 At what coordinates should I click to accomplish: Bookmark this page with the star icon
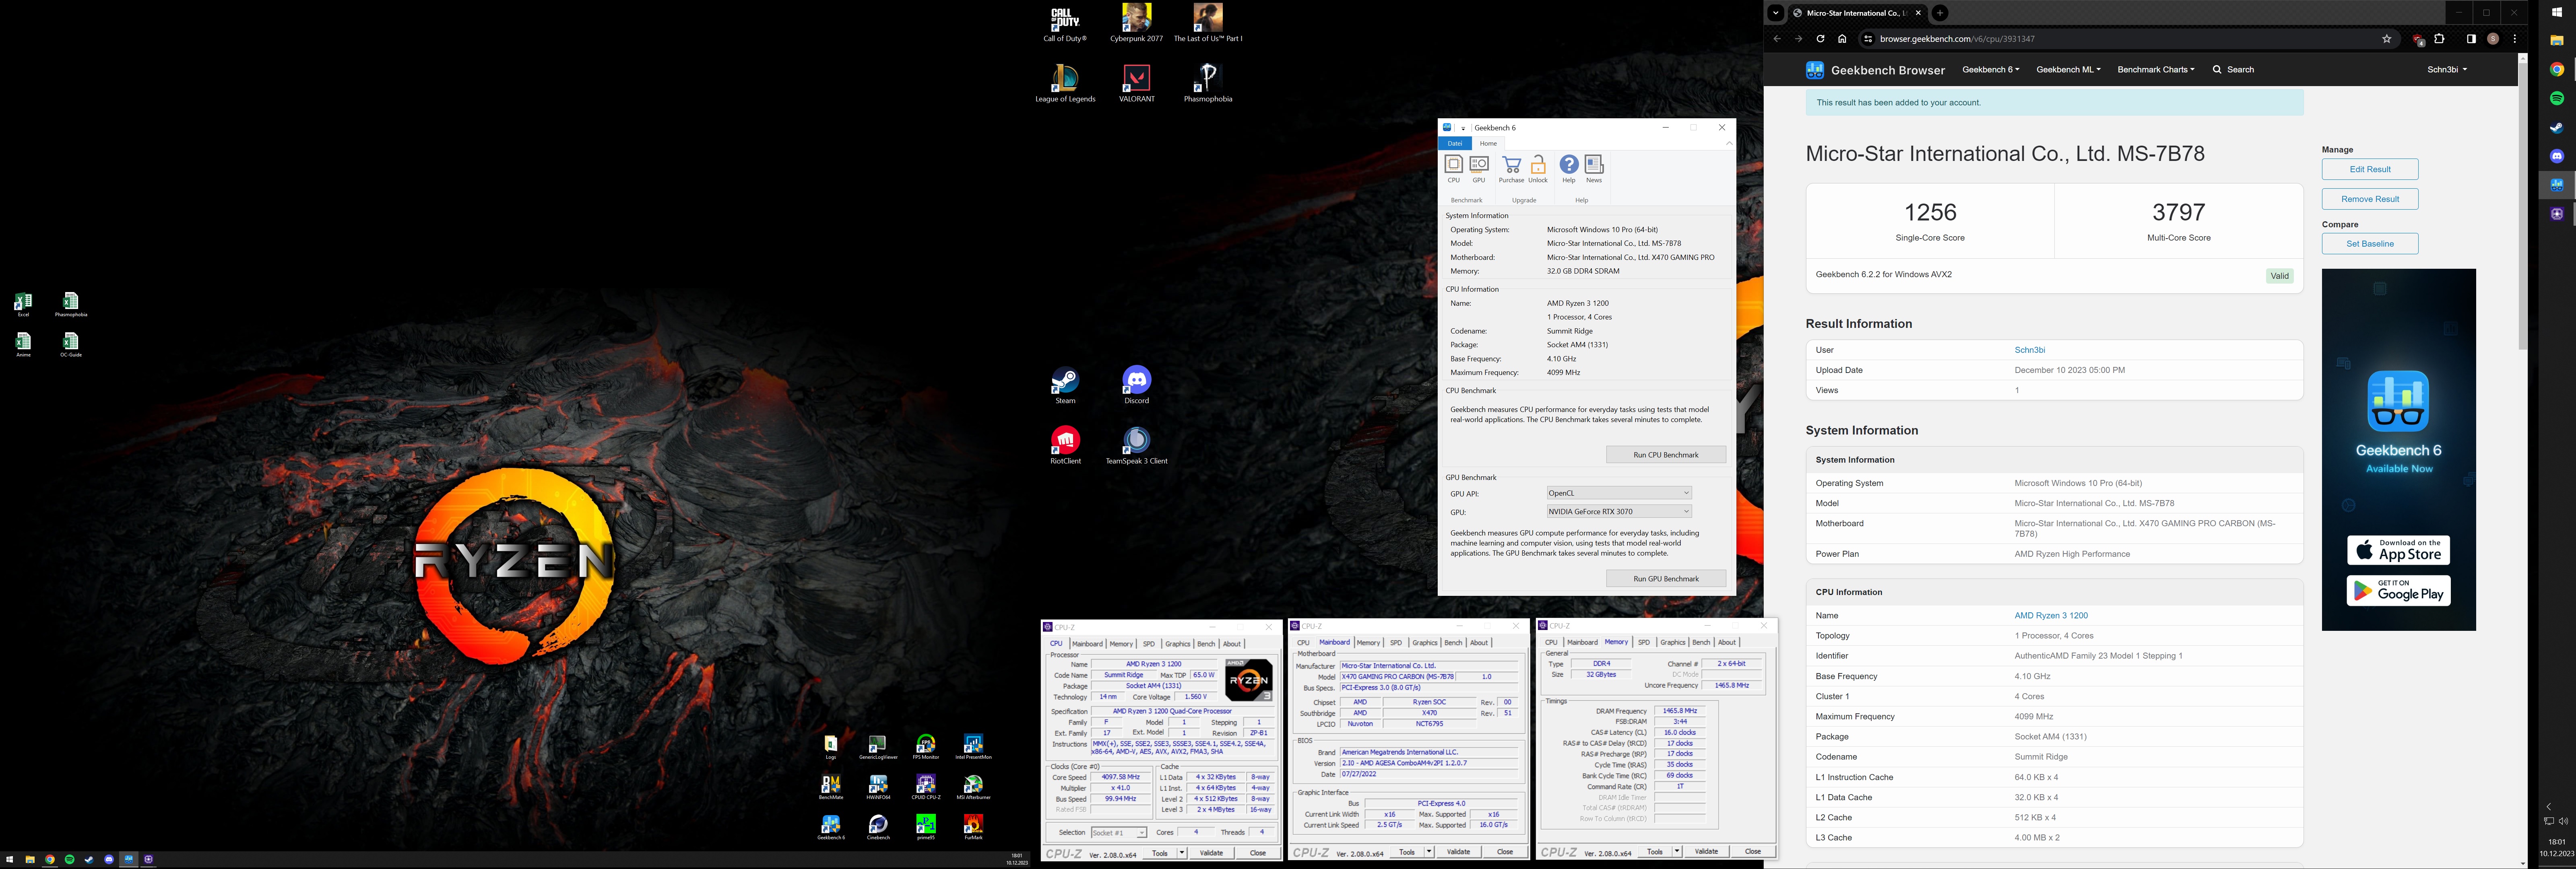point(2387,39)
